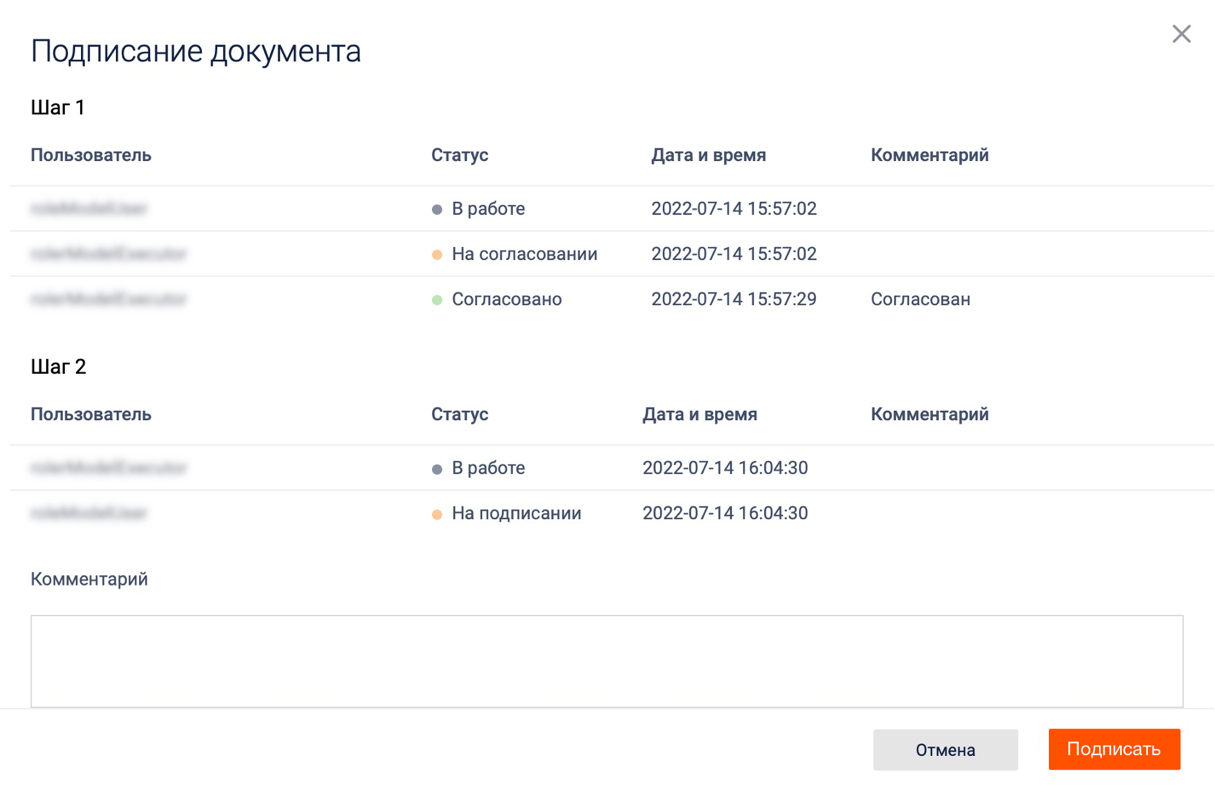Viewport: 1215px width, 791px height.
Task: Click the На подписании status text
Action: 516,513
